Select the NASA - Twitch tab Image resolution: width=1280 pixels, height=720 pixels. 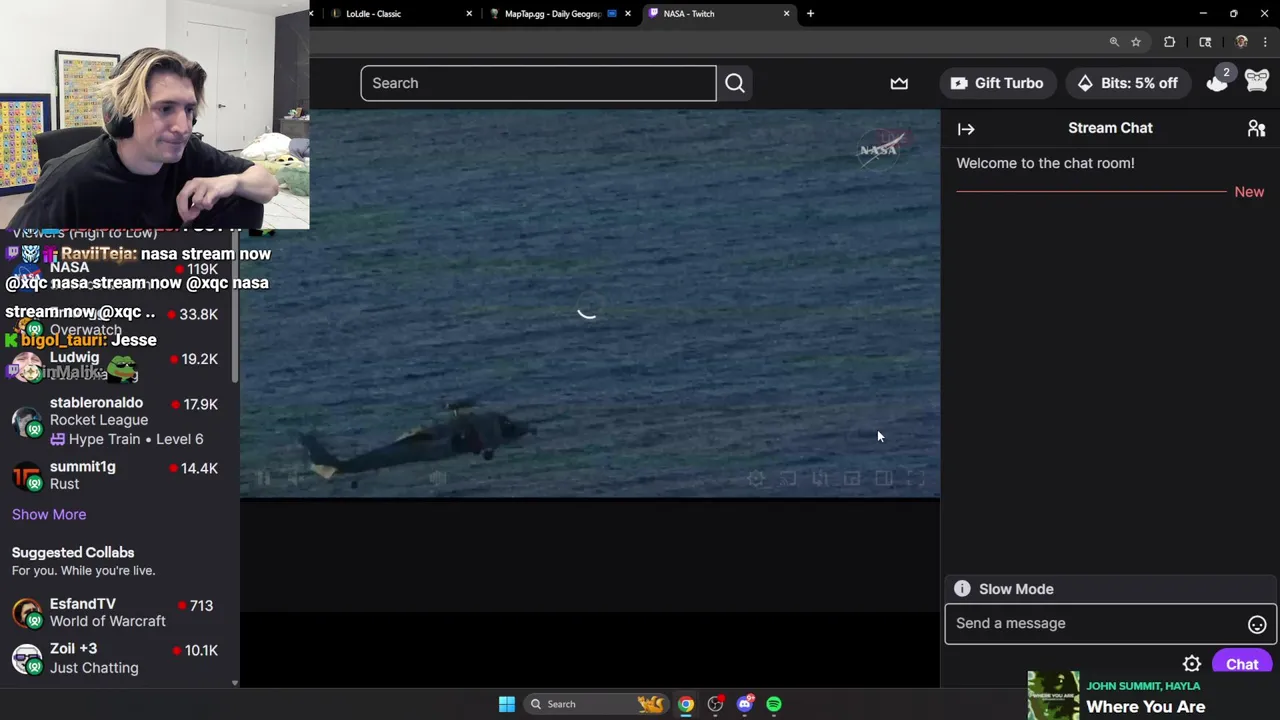pyautogui.click(x=719, y=14)
